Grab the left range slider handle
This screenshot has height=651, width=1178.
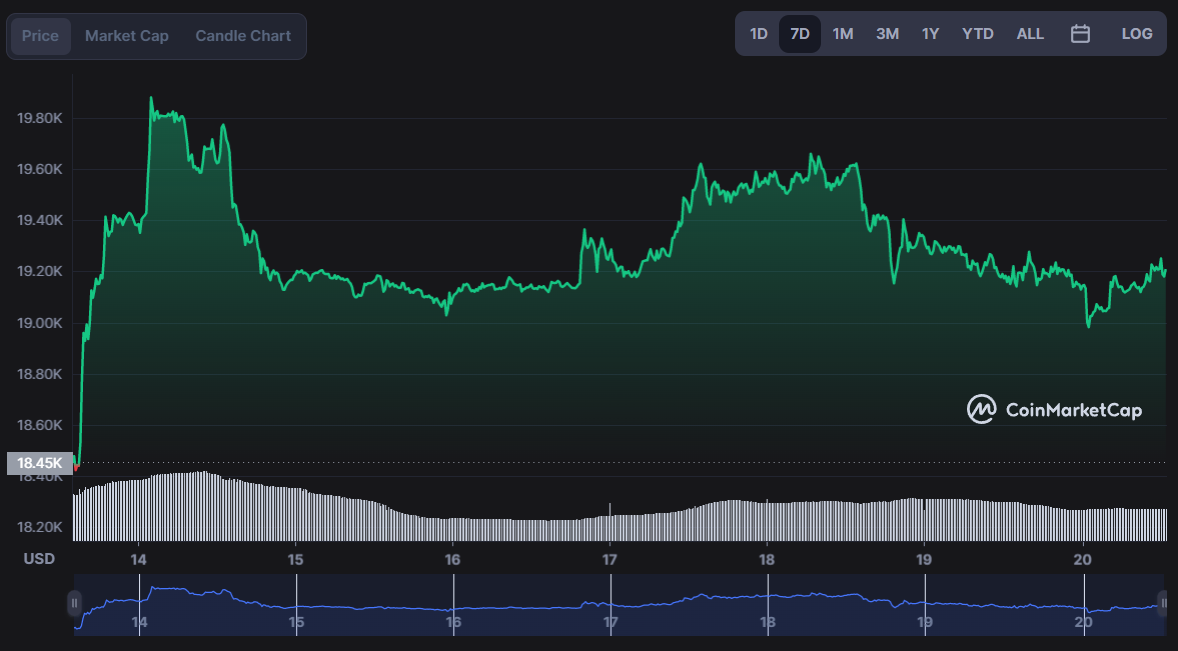tap(74, 603)
